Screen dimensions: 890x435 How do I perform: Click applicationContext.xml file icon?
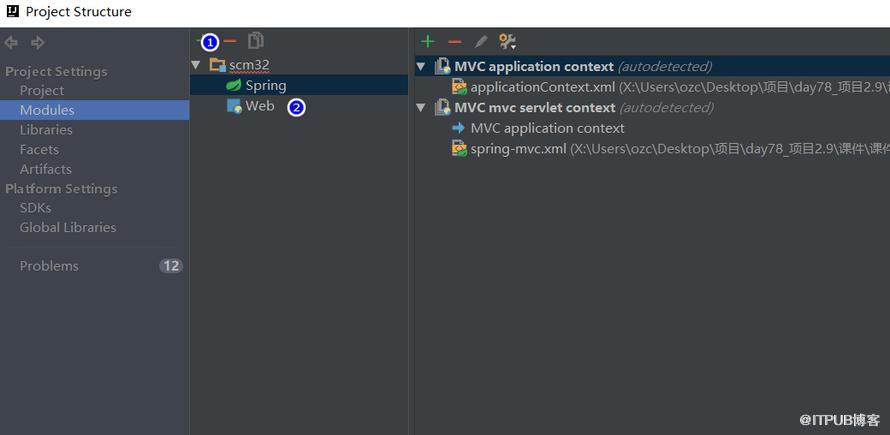click(459, 87)
